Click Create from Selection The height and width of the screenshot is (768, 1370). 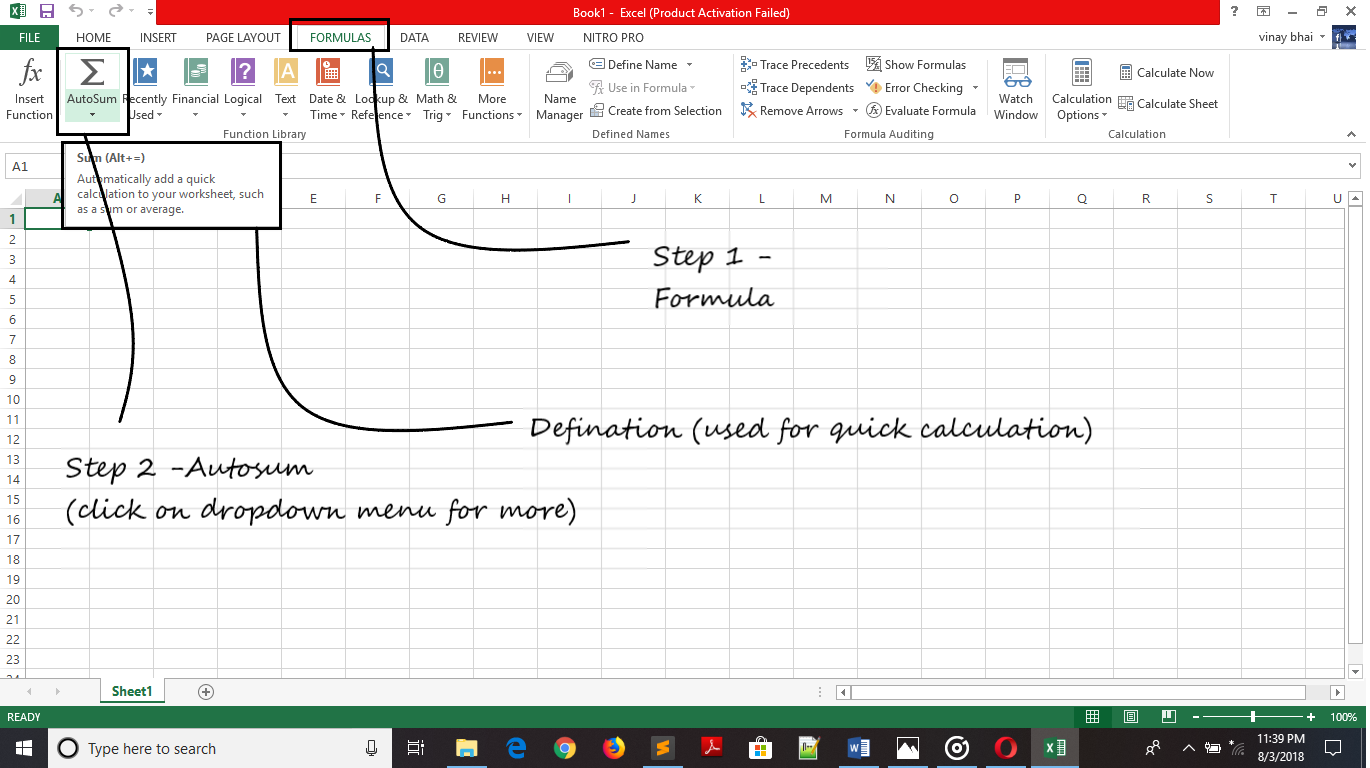pos(655,111)
